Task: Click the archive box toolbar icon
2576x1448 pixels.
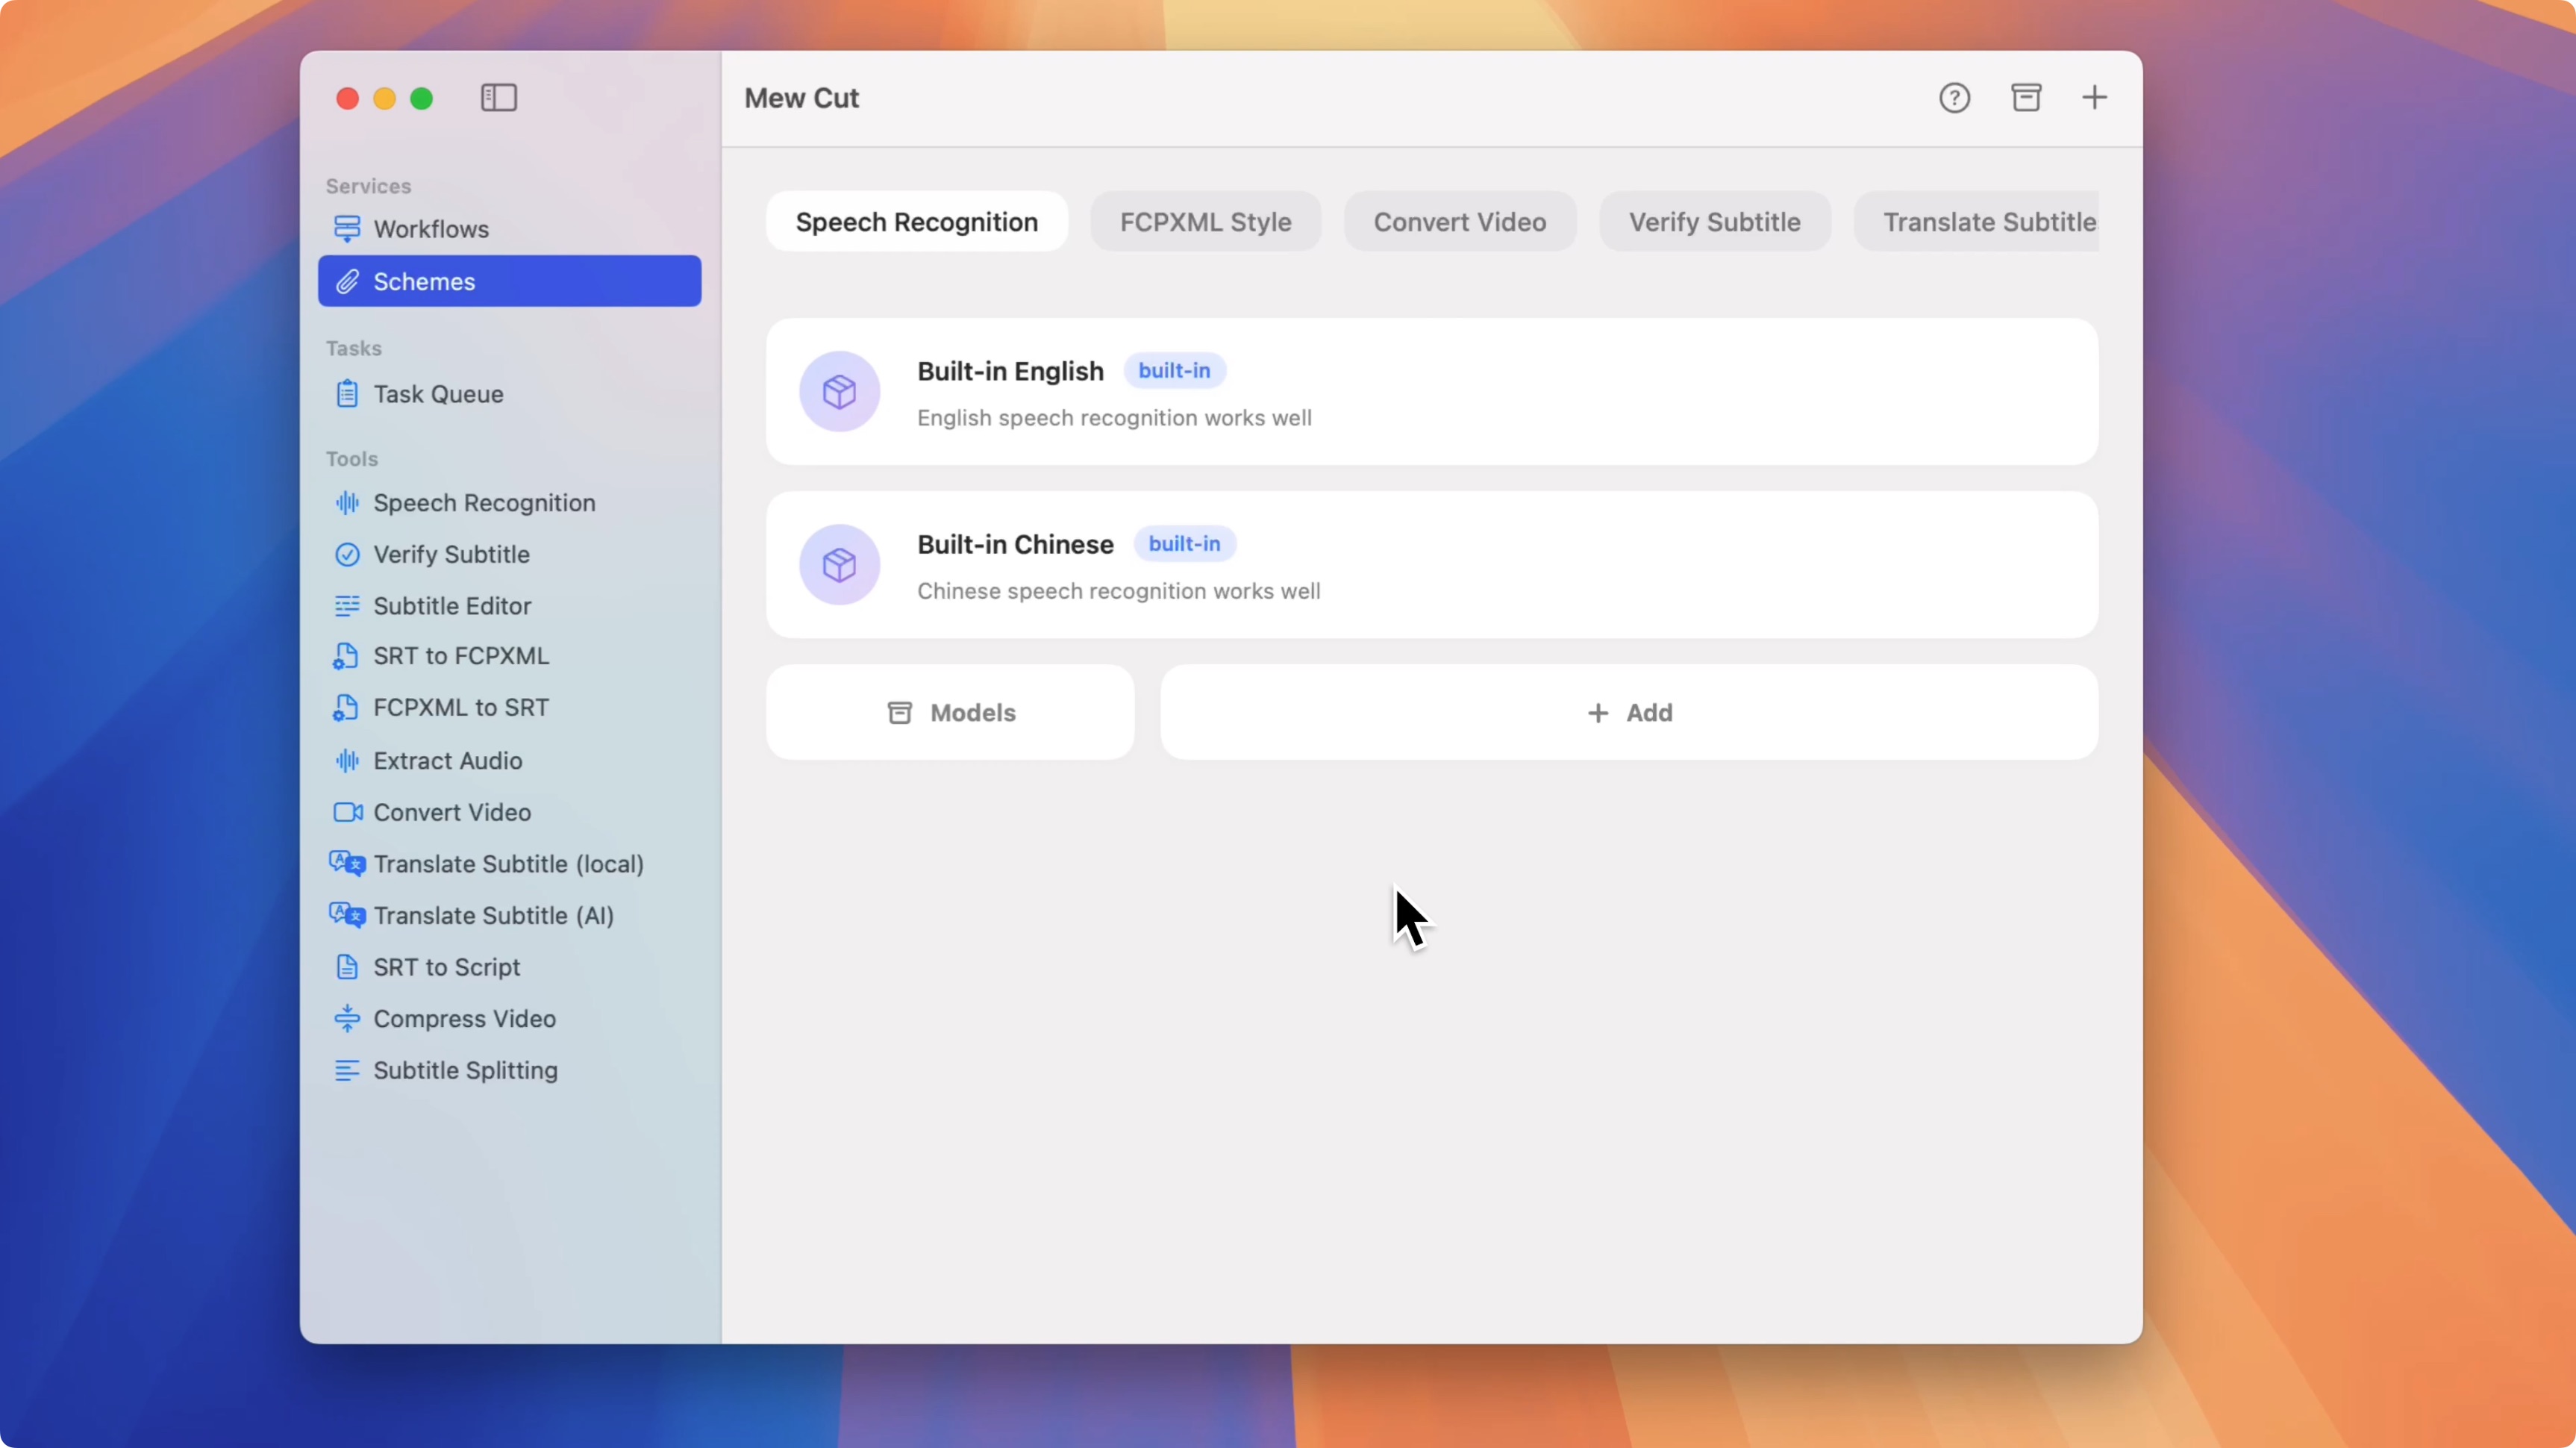Action: 2026,98
